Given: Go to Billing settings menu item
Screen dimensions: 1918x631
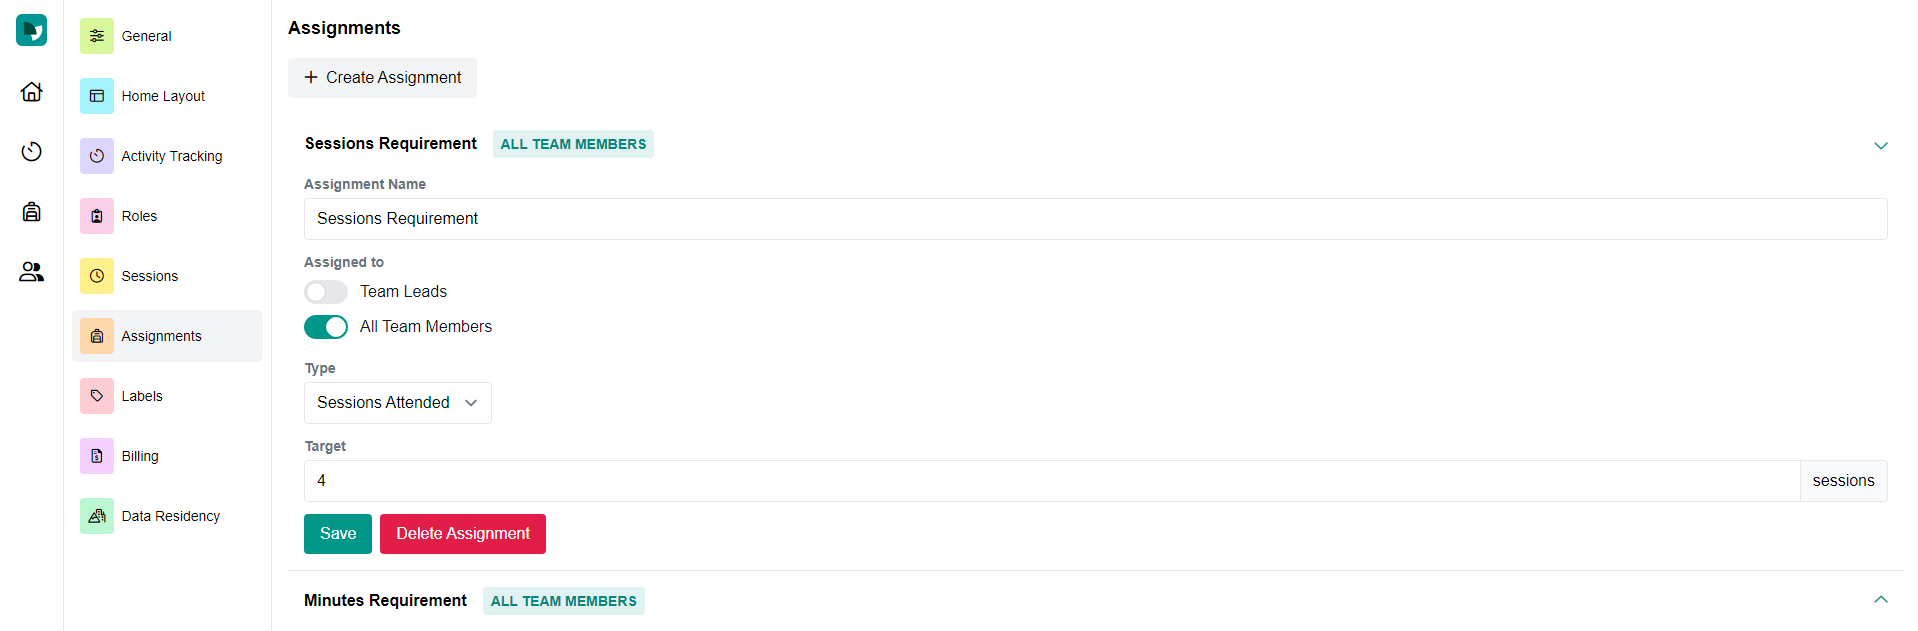Looking at the screenshot, I should (x=140, y=456).
